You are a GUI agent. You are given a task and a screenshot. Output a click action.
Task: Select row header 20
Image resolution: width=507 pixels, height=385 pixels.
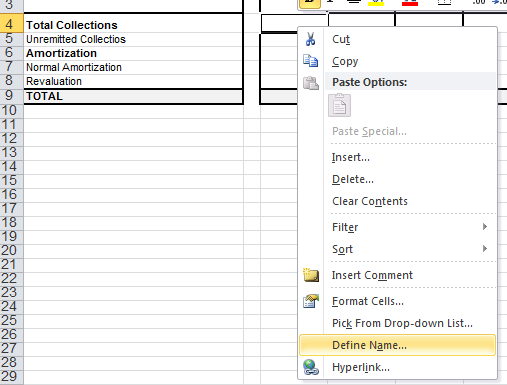[x=12, y=251]
